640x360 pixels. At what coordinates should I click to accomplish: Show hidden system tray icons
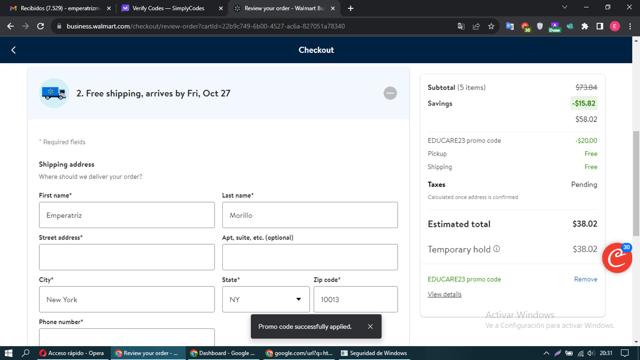coord(546,353)
